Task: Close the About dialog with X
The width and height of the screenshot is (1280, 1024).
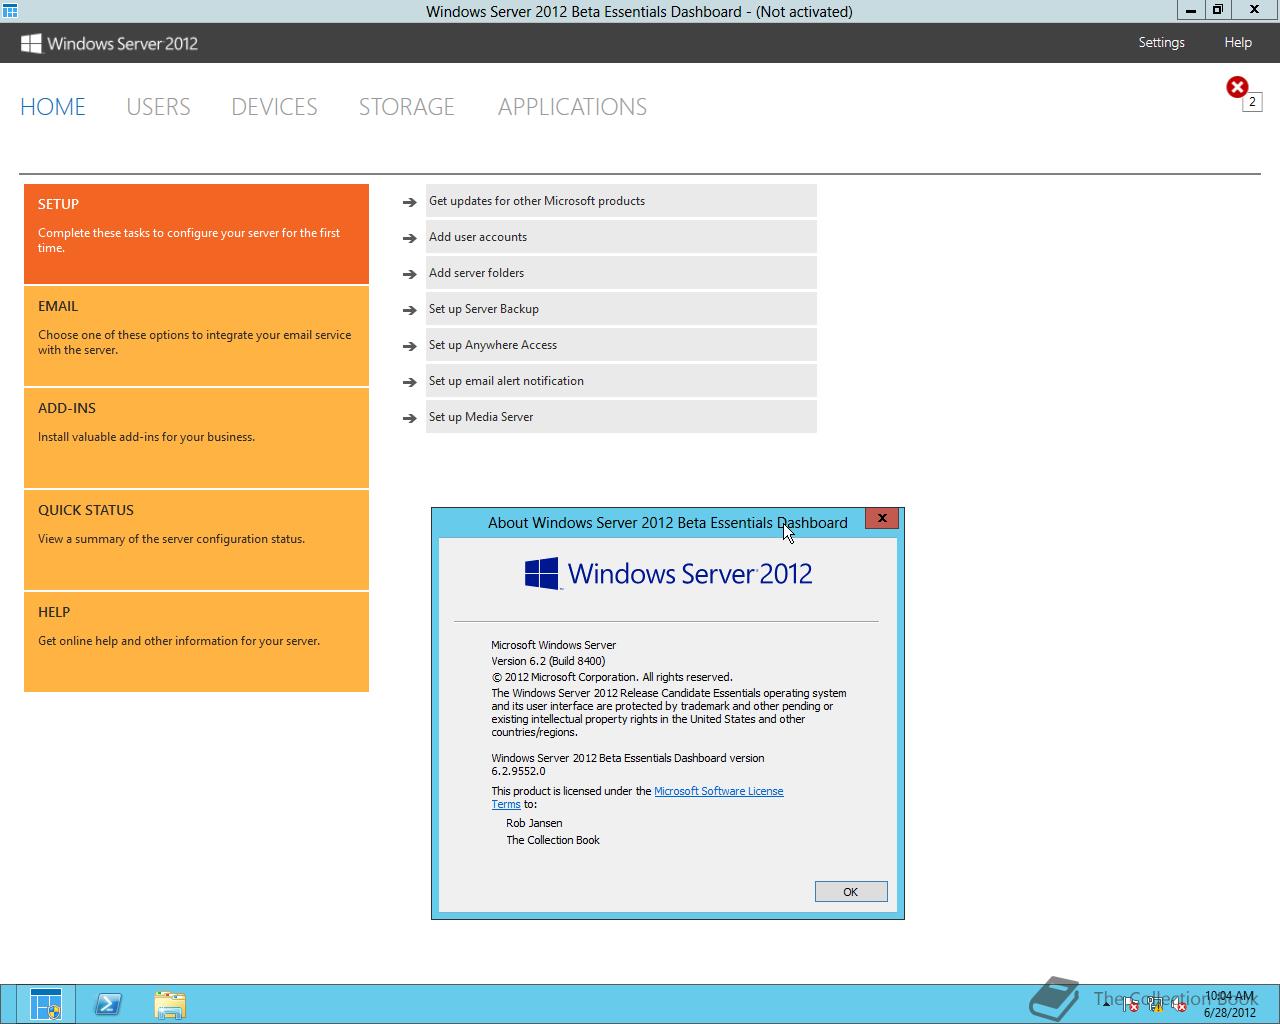Action: tap(882, 518)
